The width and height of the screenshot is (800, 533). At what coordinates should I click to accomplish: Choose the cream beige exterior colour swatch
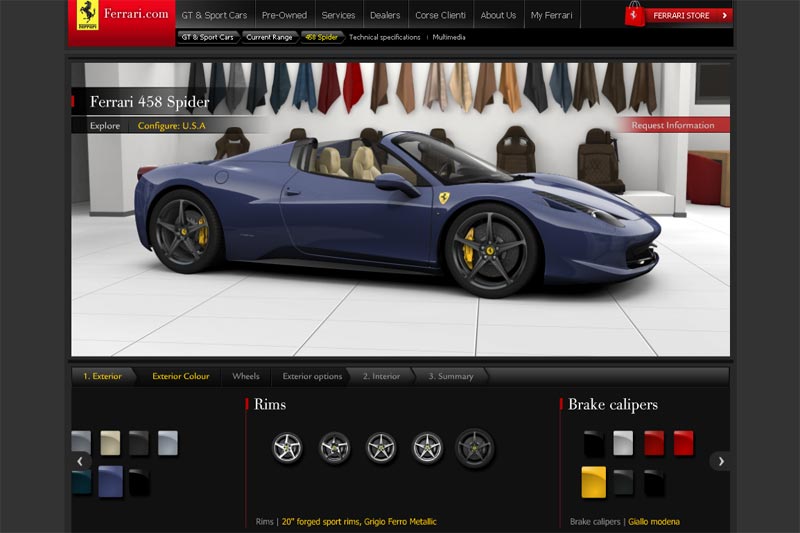point(110,443)
